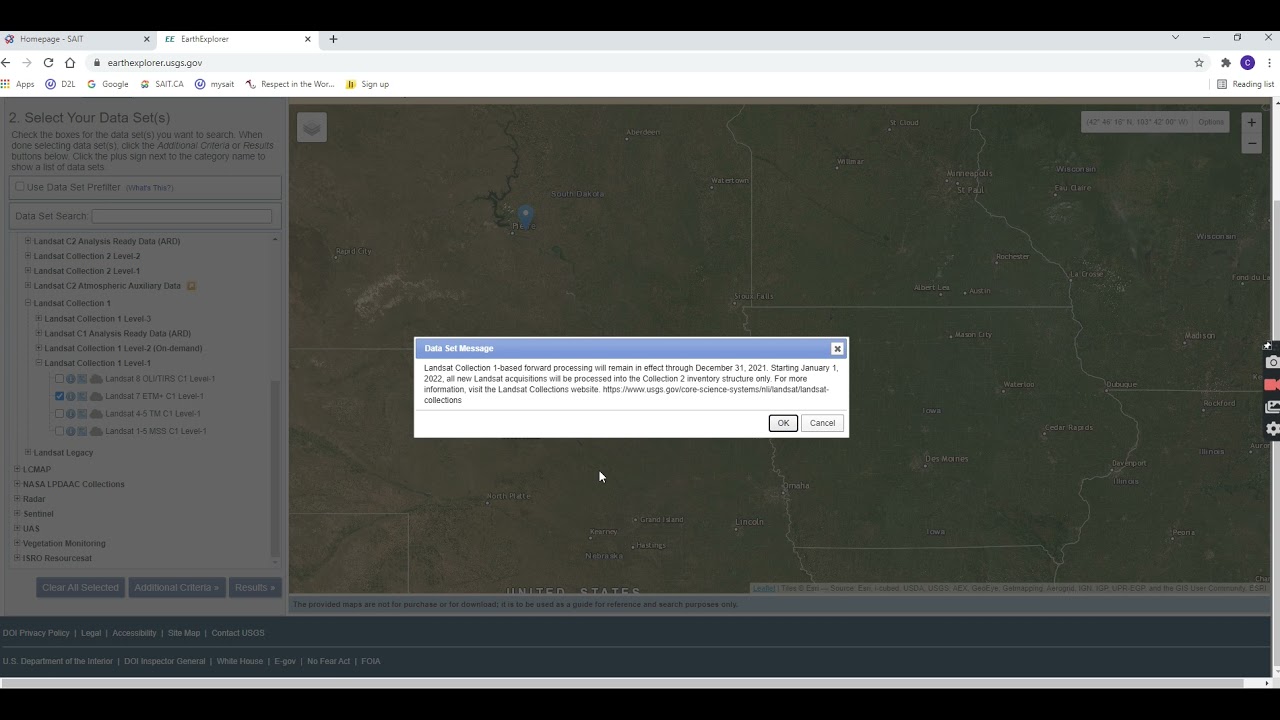Collapse the Landsat Collection 1 node
The image size is (1280, 720).
28,303
